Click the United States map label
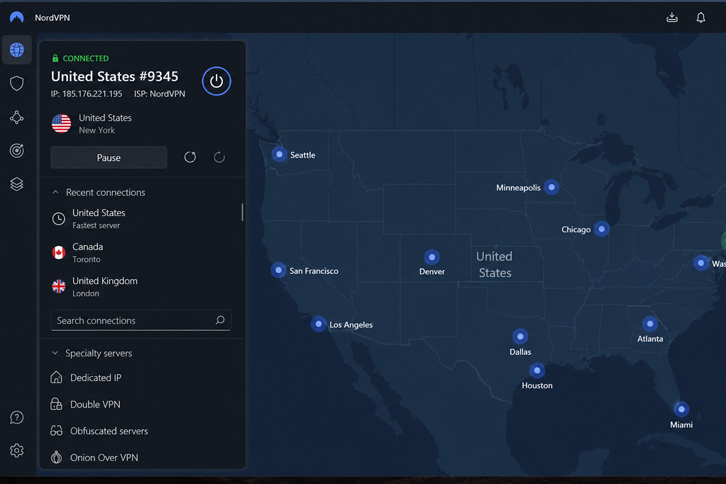This screenshot has width=726, height=484. [494, 264]
